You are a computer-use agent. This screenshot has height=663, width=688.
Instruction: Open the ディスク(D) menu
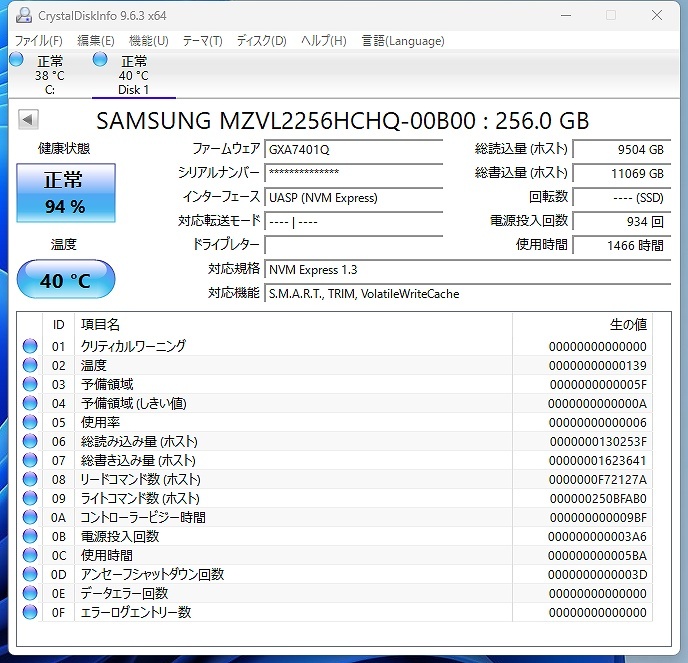(x=262, y=41)
